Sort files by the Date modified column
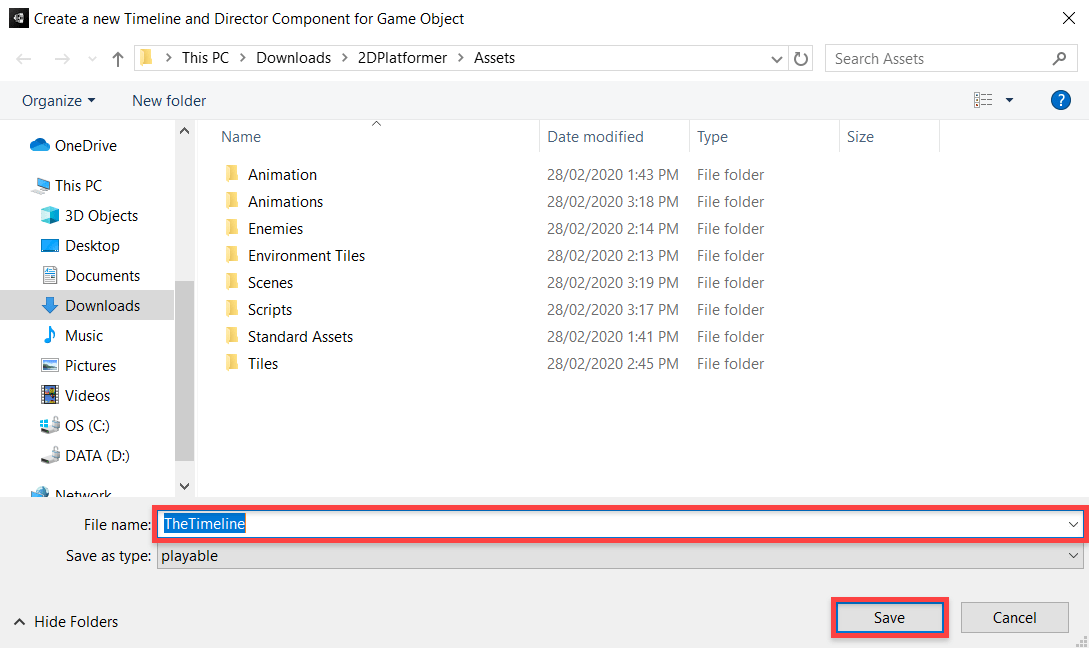 point(595,137)
